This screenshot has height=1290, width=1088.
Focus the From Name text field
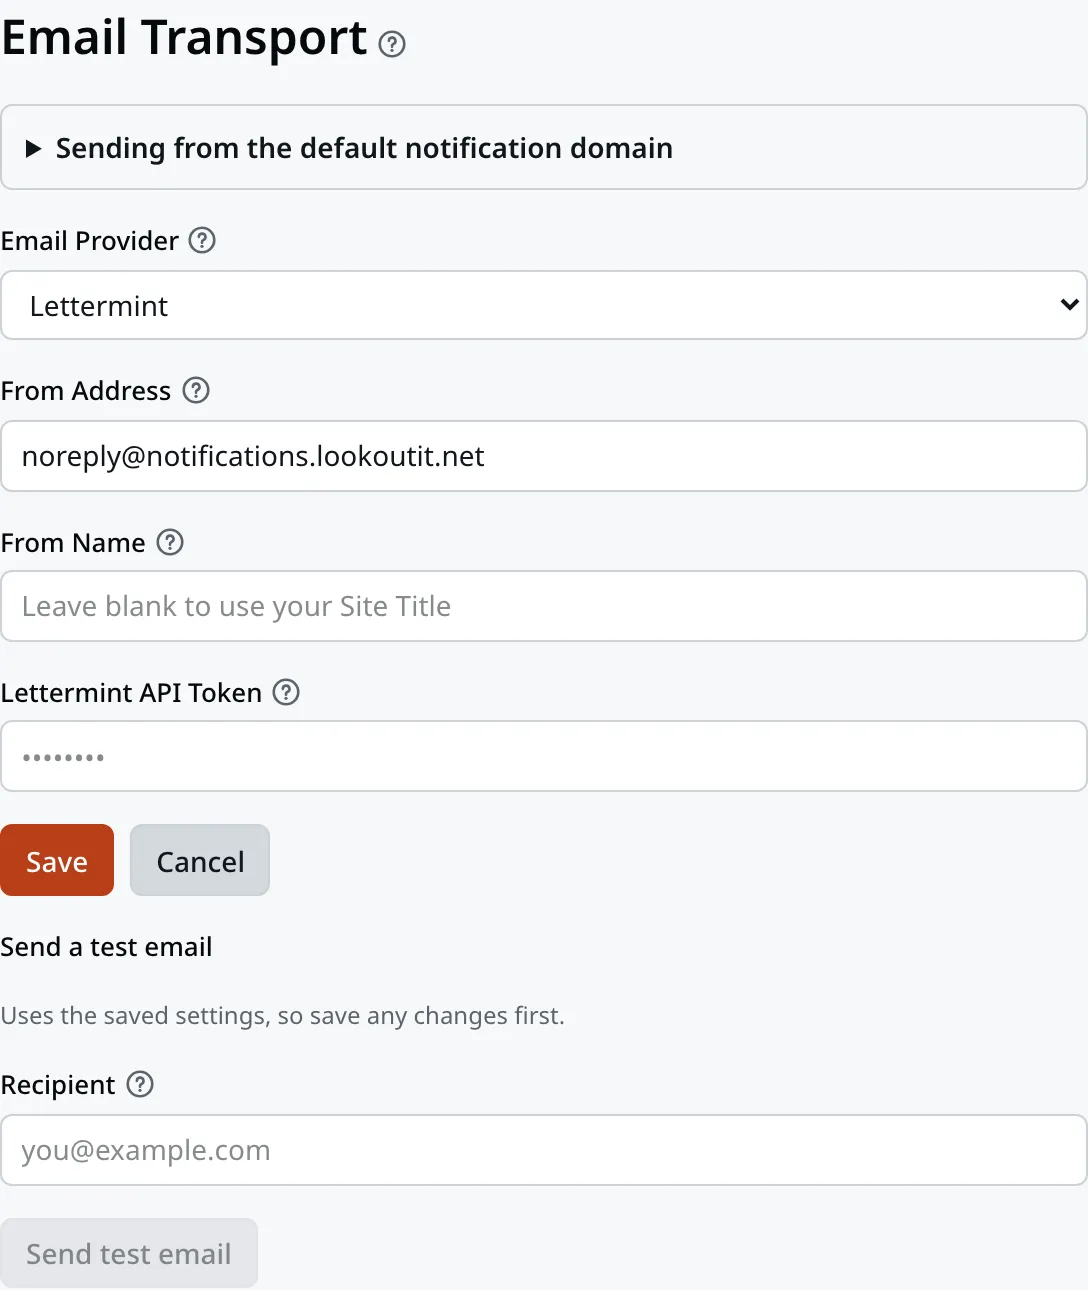coord(544,606)
